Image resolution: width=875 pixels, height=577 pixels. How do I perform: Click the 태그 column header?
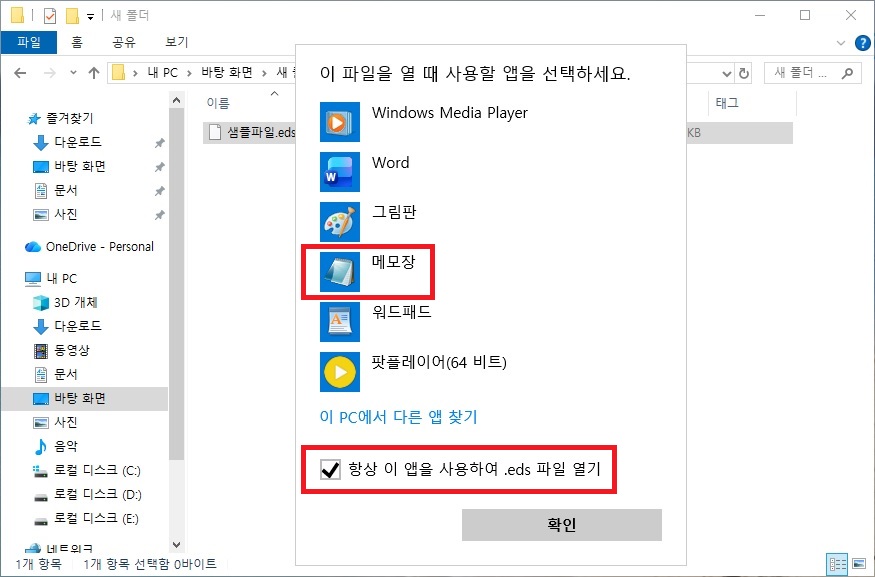pos(727,103)
